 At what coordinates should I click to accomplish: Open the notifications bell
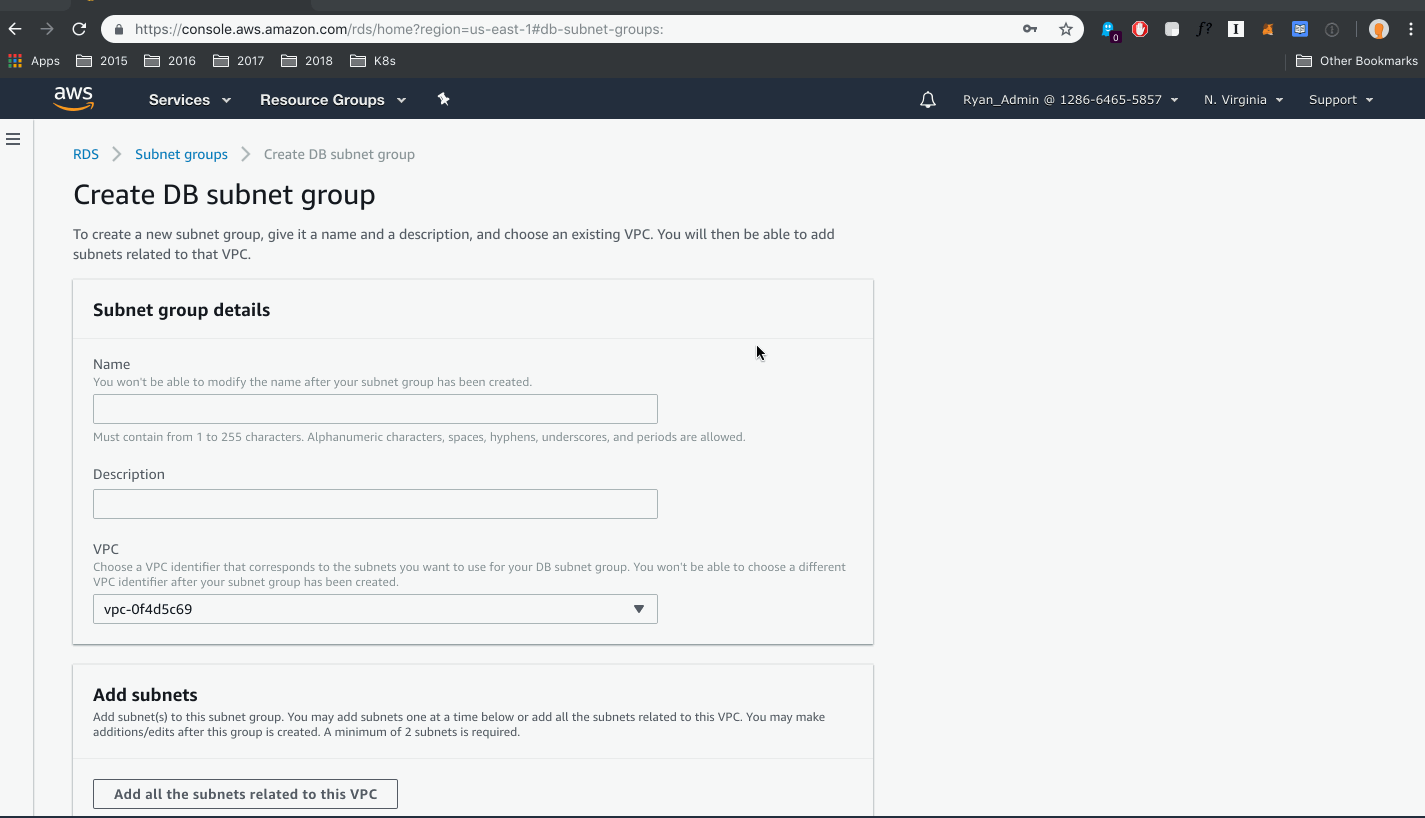[926, 99]
